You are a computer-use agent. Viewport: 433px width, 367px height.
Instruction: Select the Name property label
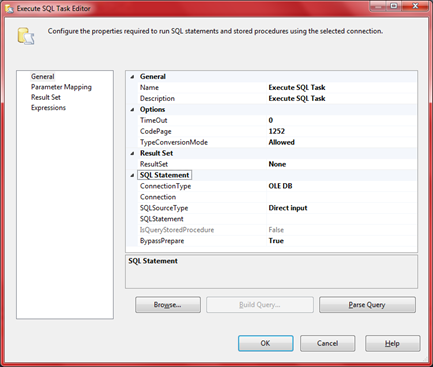point(149,87)
